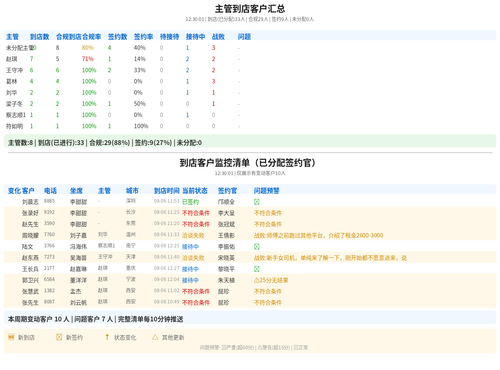Click the green 已签约 status

190,202
